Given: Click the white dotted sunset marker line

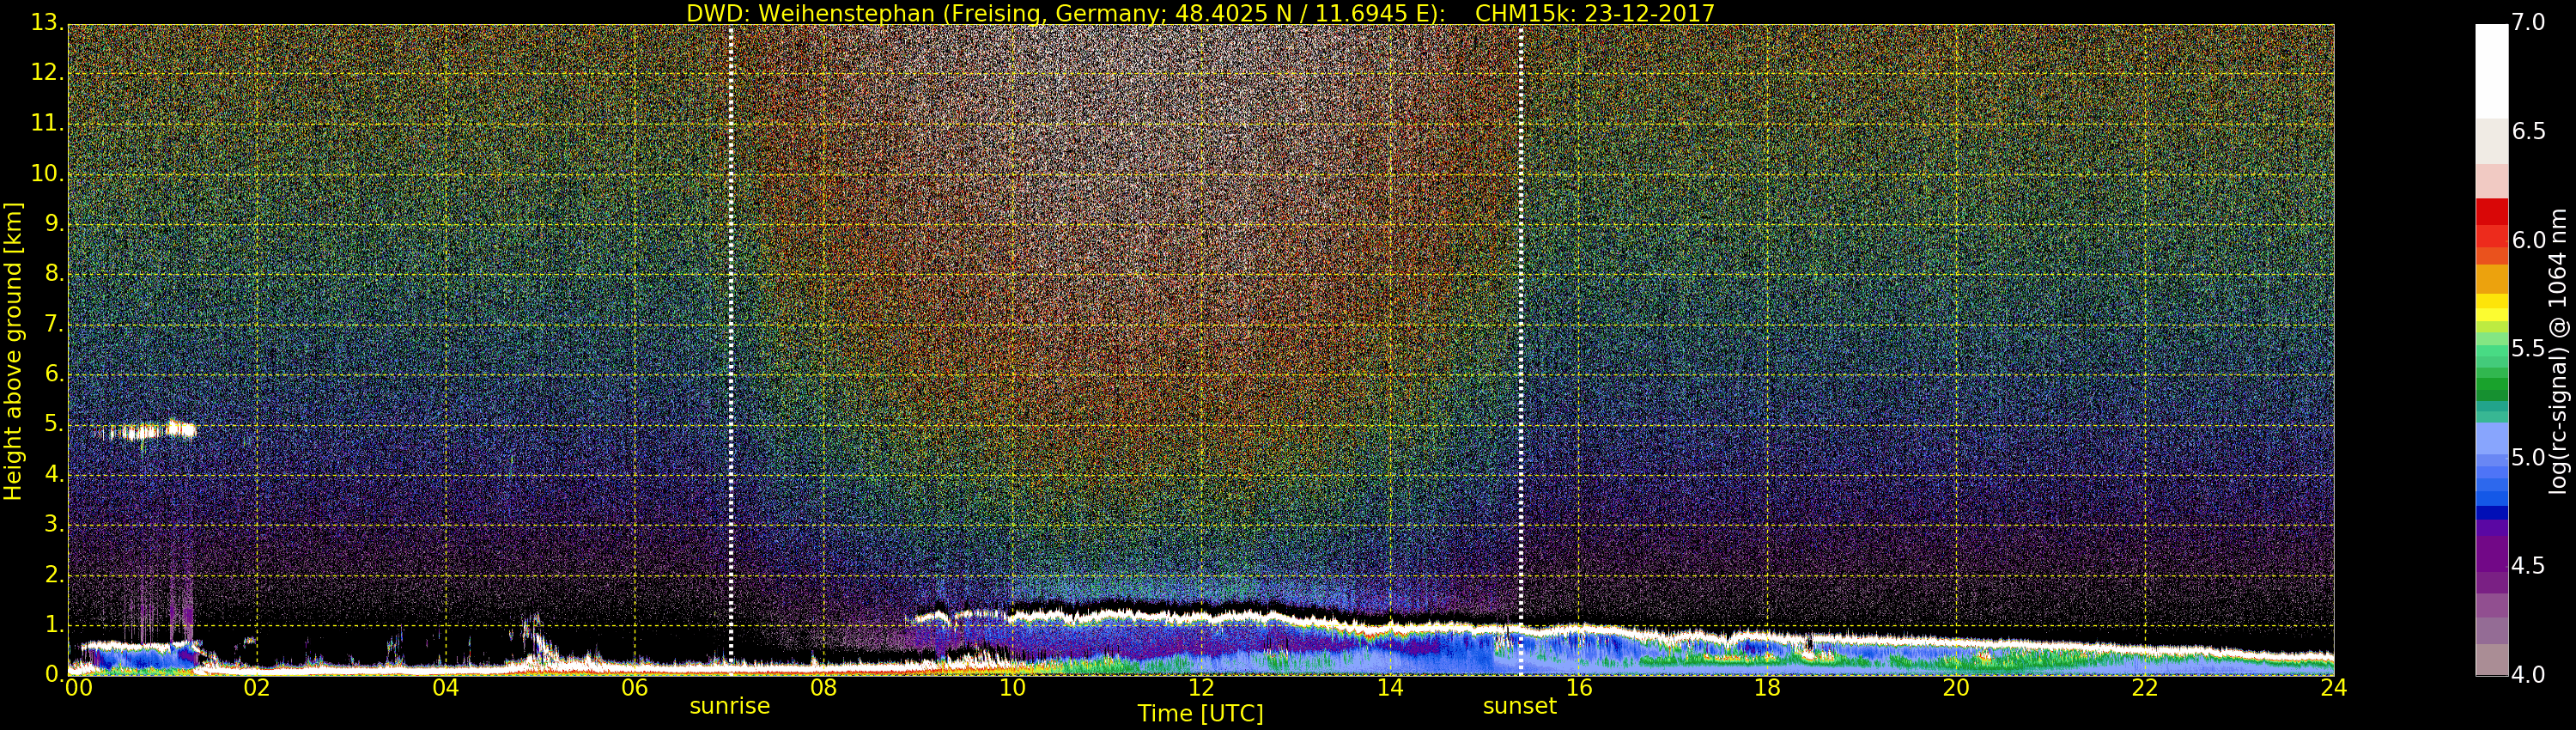Looking at the screenshot, I should 1520,350.
